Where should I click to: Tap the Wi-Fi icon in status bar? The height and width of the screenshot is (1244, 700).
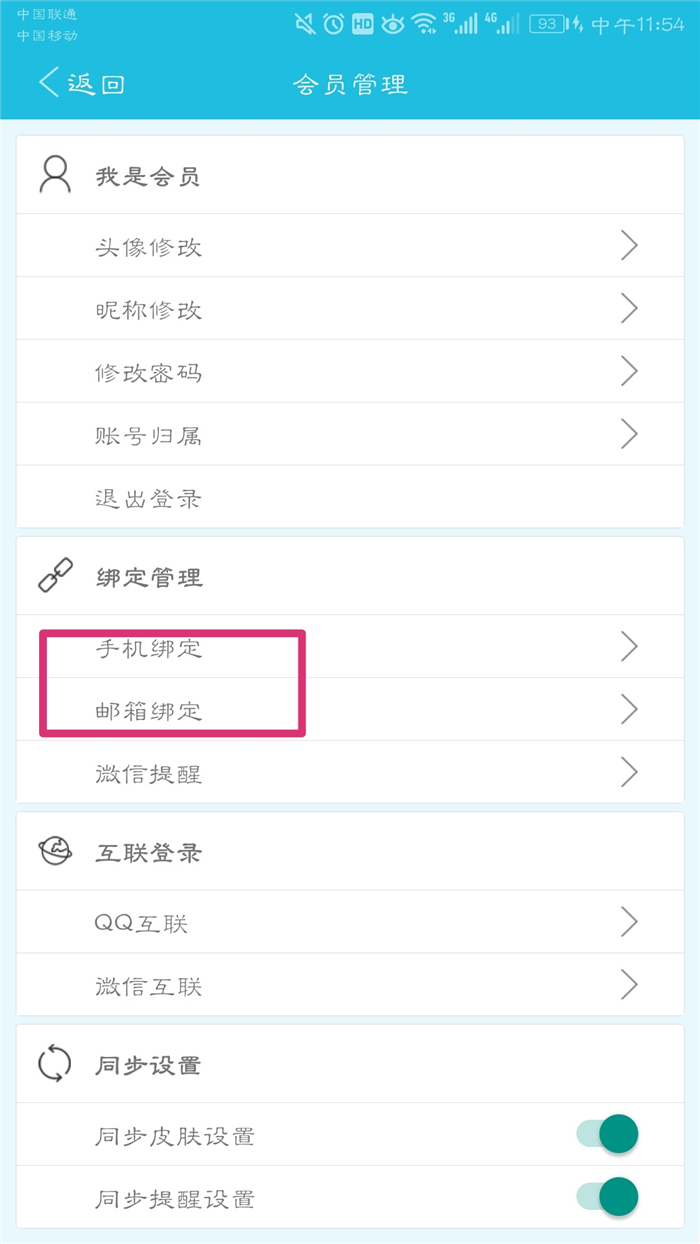tap(424, 24)
